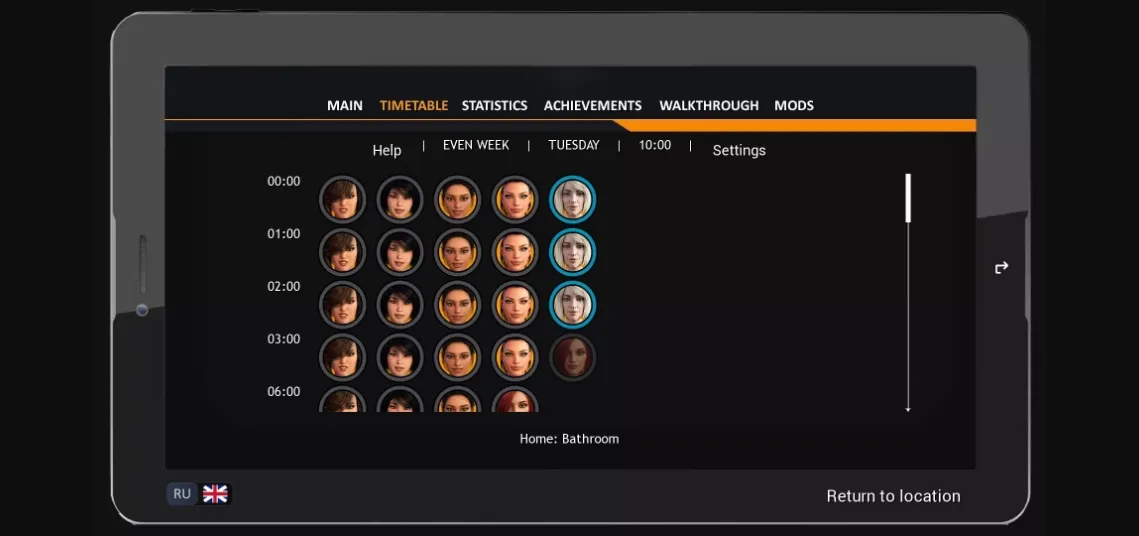The image size is (1139, 536).
Task: Change the 10:00 time selector
Action: [x=655, y=145]
